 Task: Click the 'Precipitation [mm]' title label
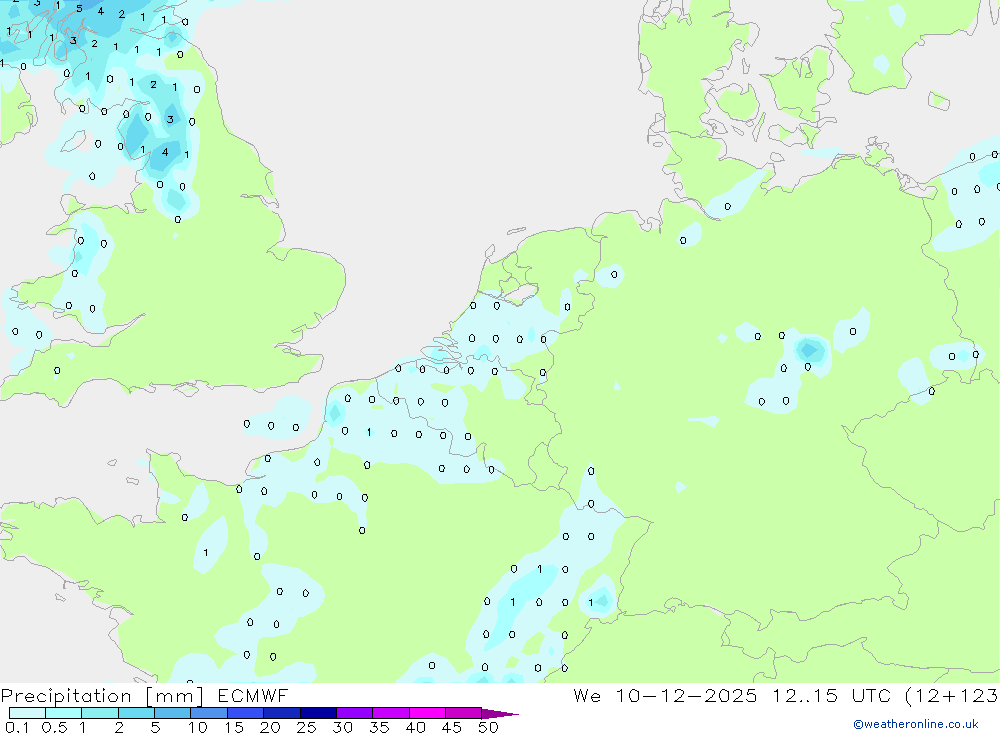pyautogui.click(x=102, y=696)
